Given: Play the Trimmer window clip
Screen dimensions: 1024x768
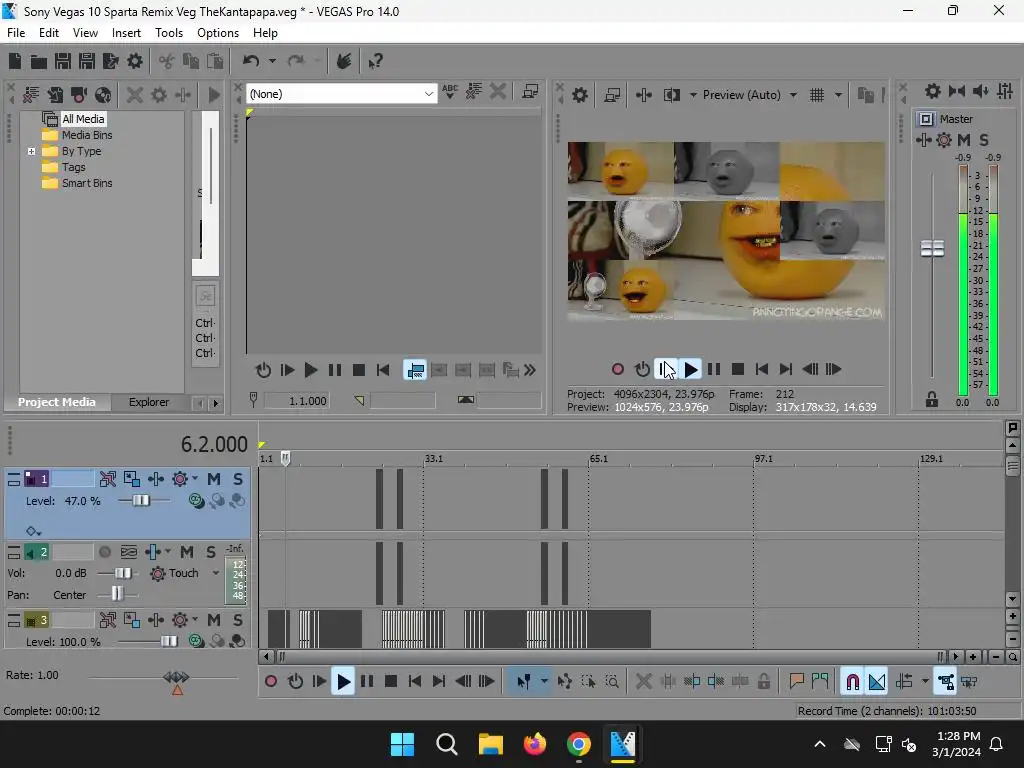Looking at the screenshot, I should [311, 371].
